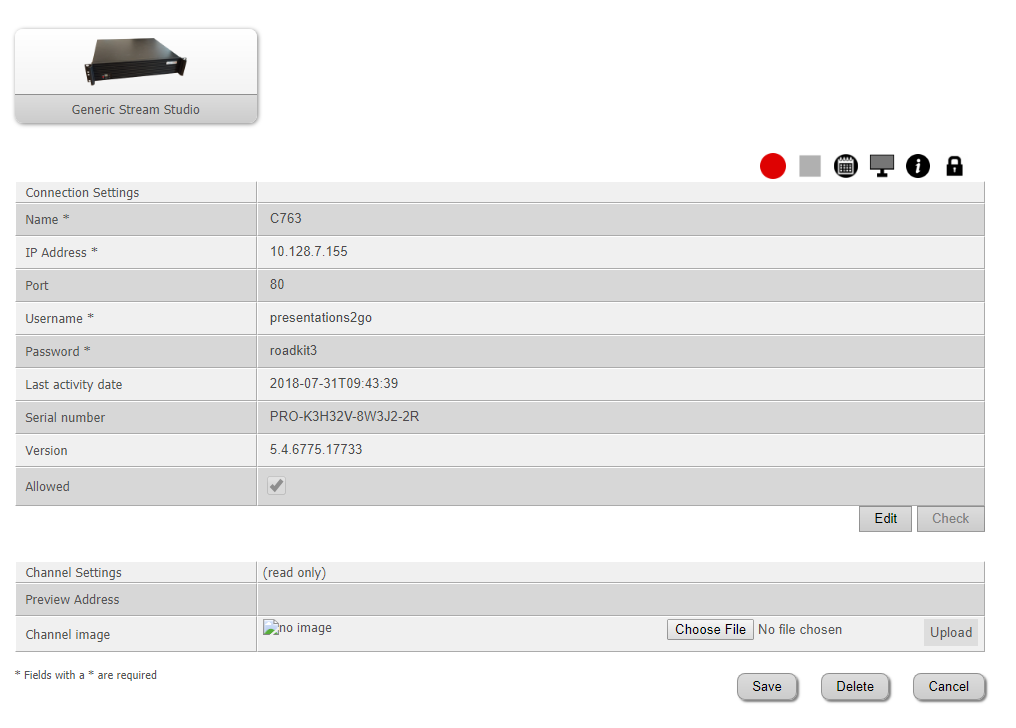Start recording with the red record icon
Screen dimensions: 1016x728
[x=772, y=166]
